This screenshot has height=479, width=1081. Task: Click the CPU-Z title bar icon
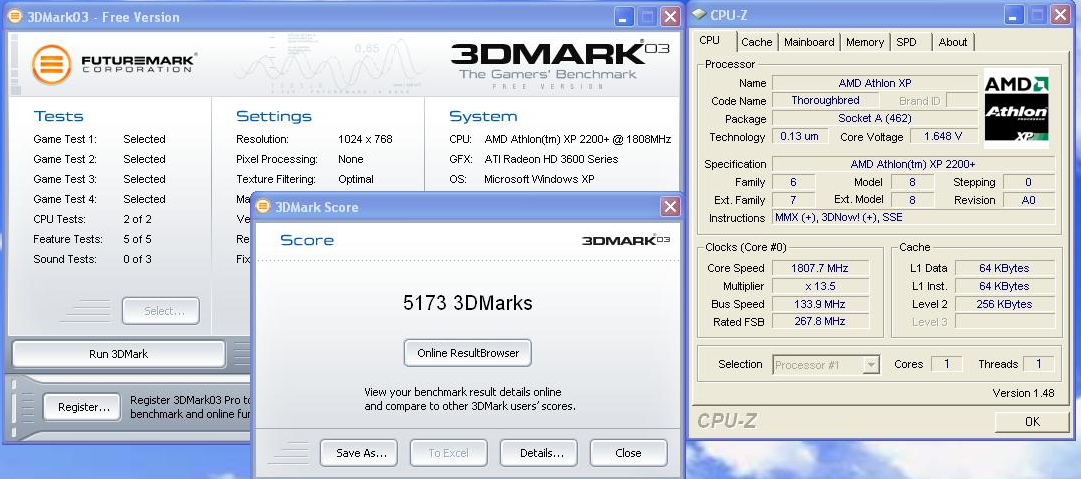click(699, 14)
